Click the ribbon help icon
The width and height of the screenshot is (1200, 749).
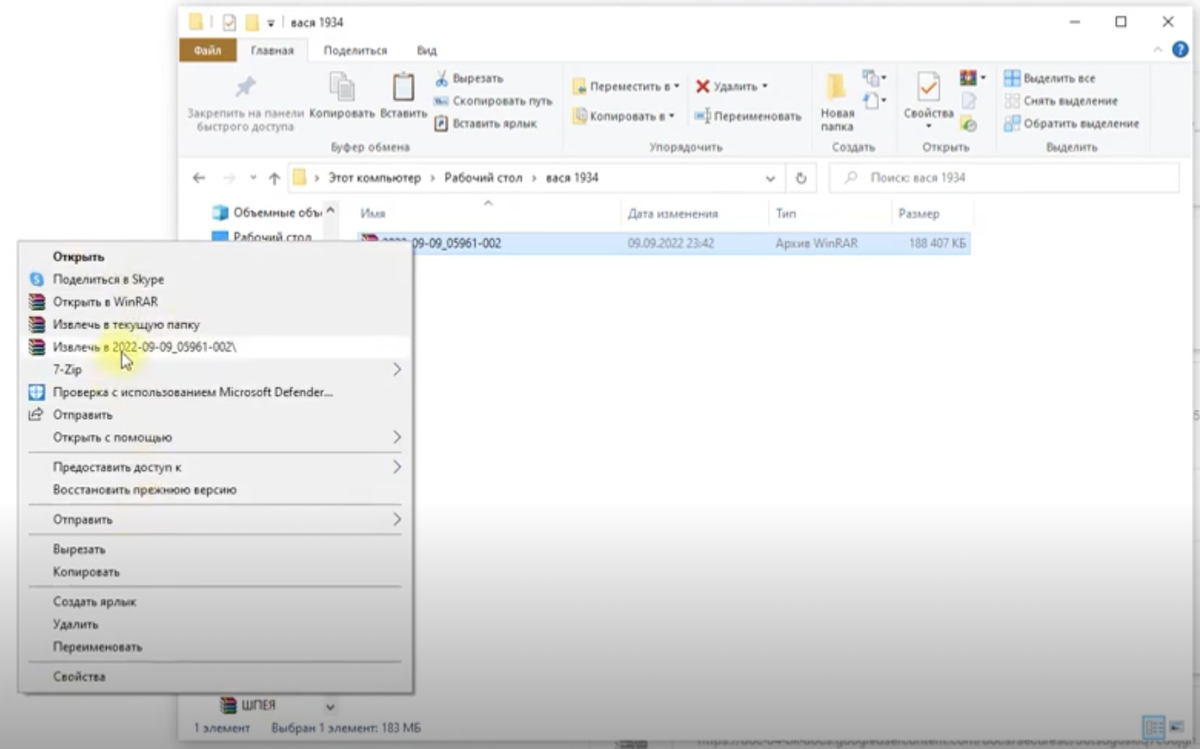coord(1180,49)
